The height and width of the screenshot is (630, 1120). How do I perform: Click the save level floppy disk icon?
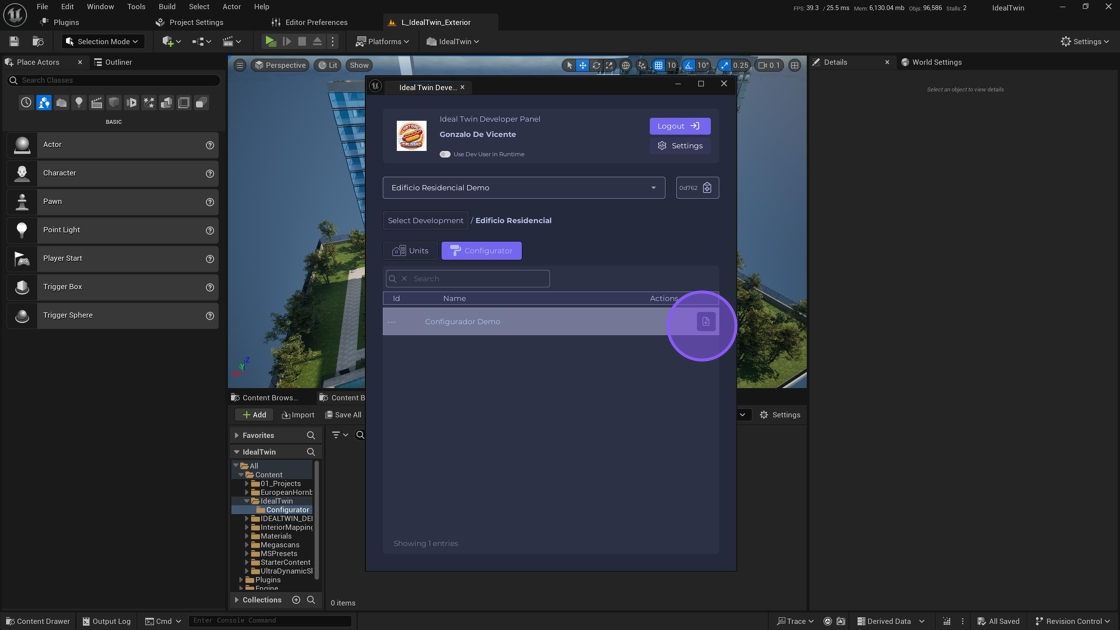pos(14,42)
